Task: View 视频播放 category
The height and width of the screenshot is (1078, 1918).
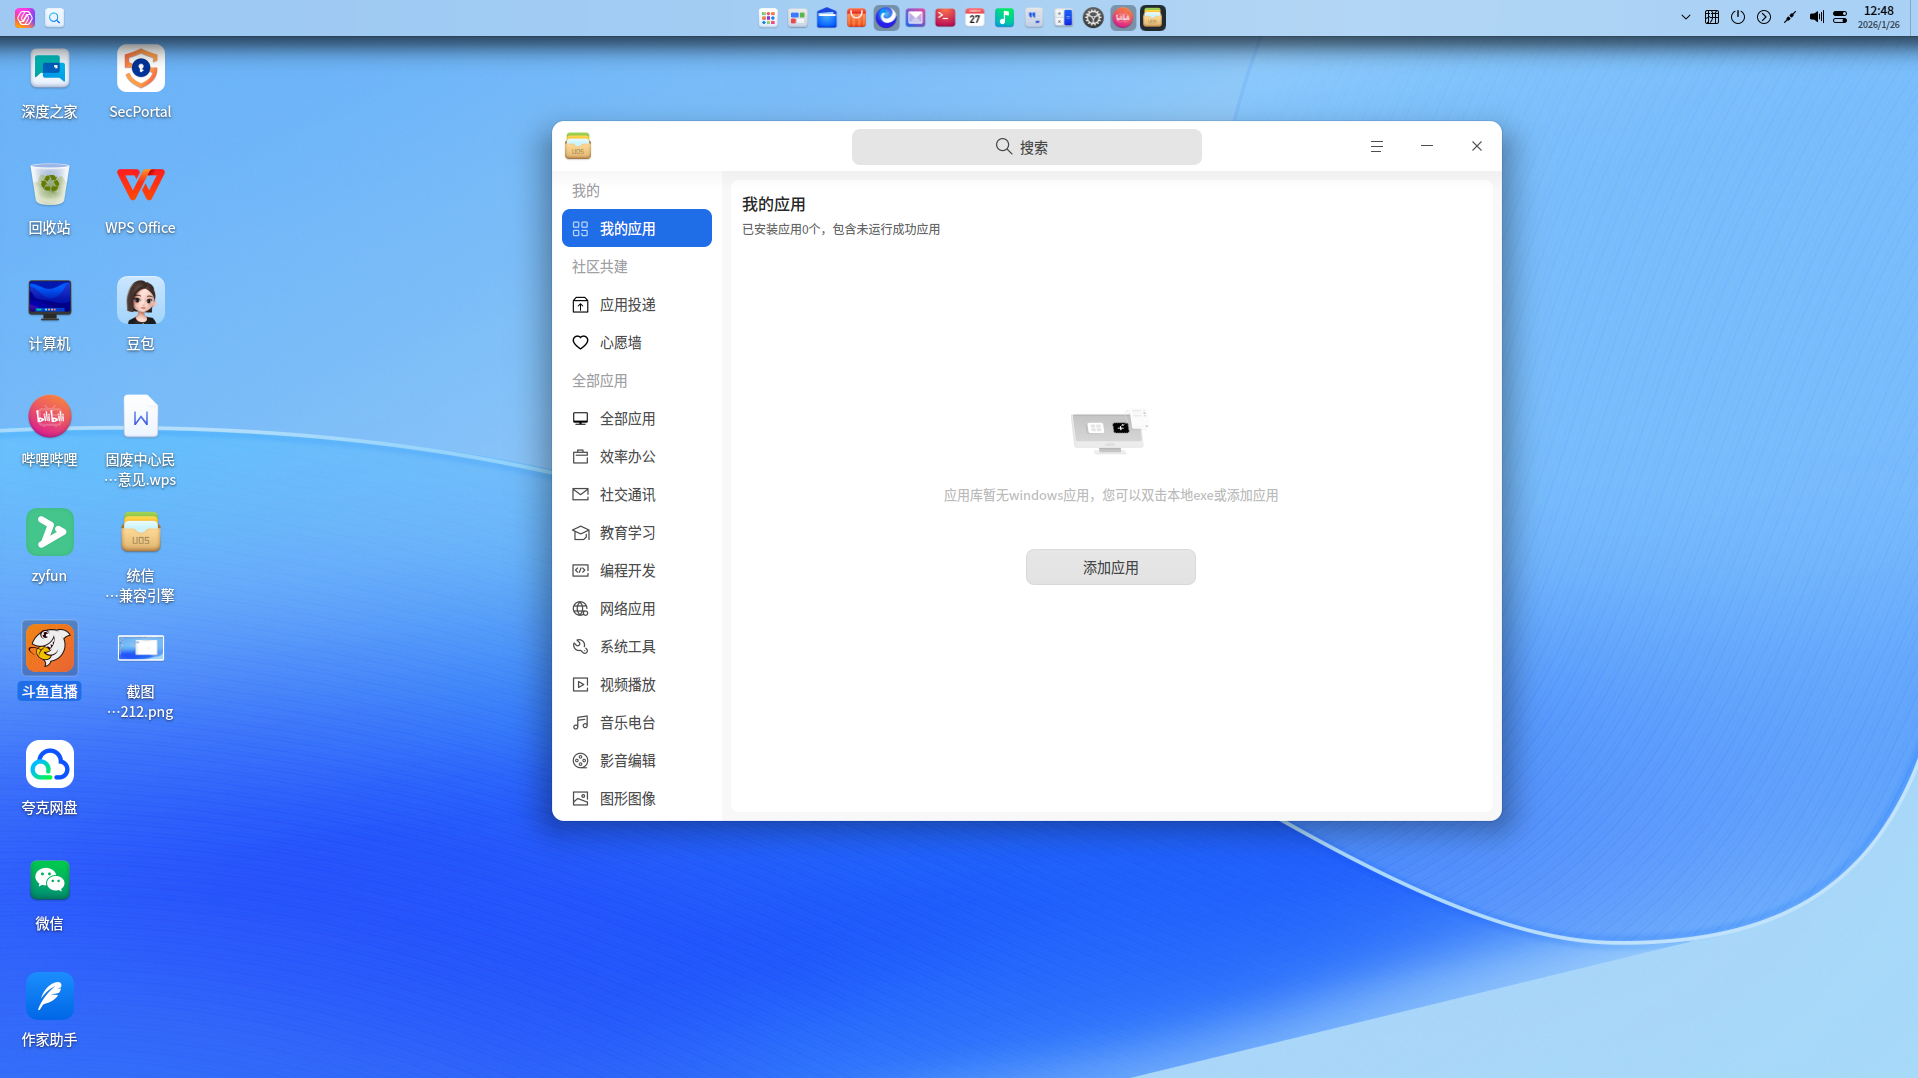Action: pos(637,684)
